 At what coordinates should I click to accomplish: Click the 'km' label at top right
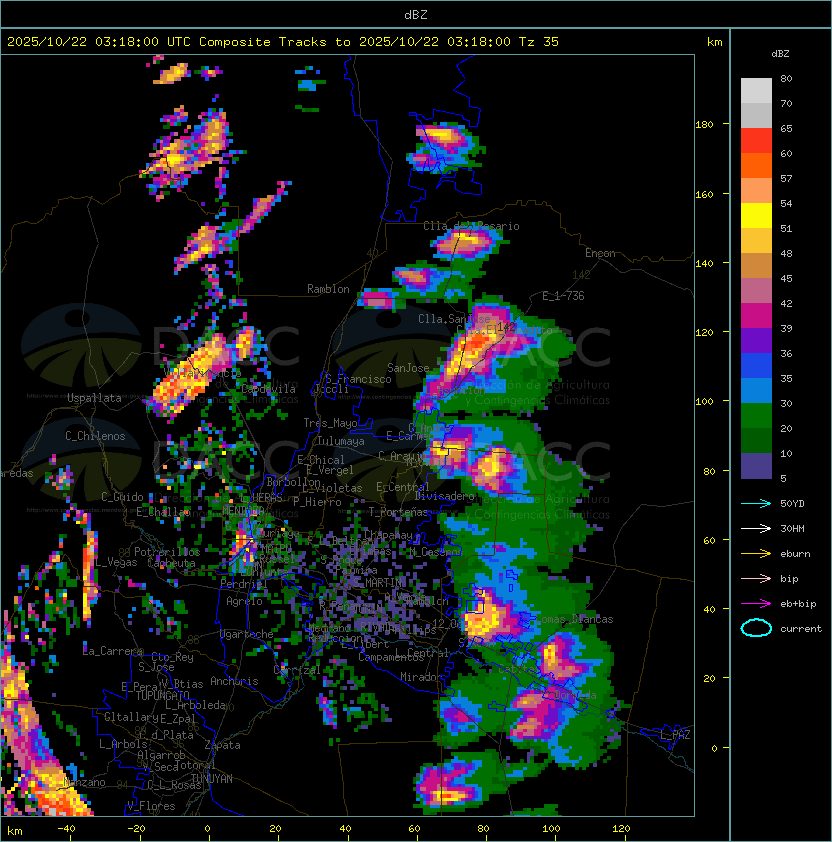tap(714, 42)
